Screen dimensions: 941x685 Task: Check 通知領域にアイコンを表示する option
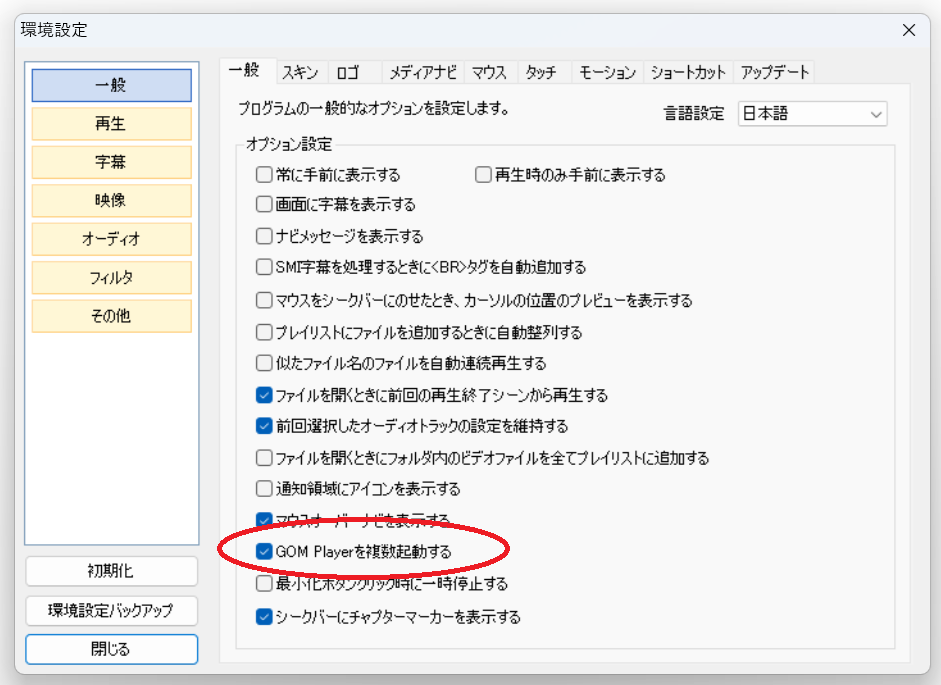[264, 489]
